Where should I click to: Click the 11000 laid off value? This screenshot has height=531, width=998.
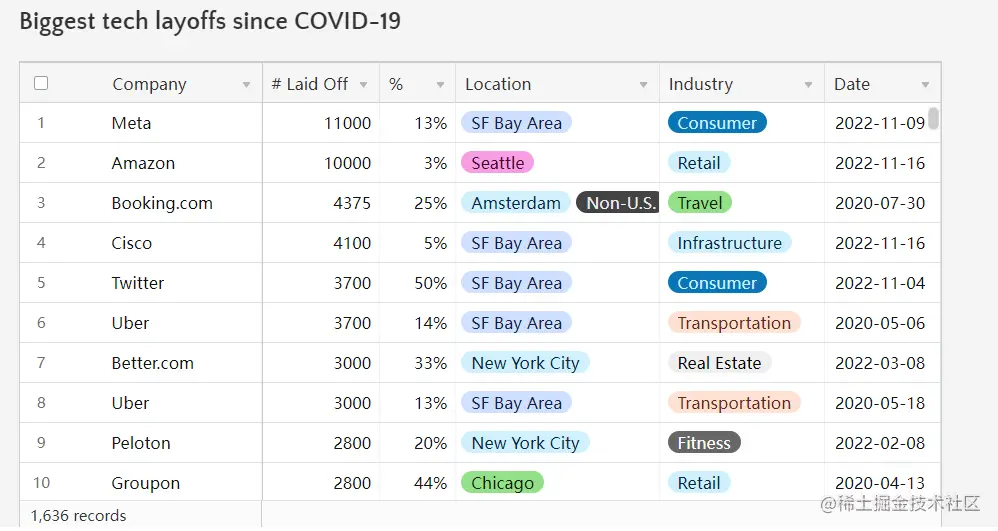coord(348,123)
